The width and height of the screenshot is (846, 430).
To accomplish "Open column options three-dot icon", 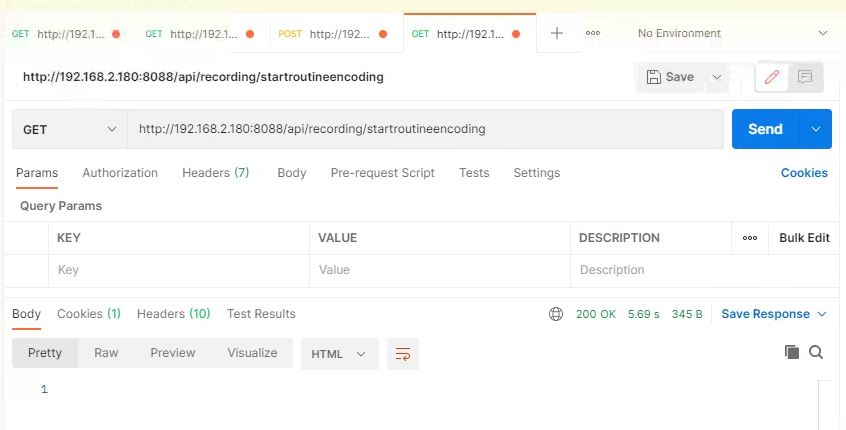I will tap(750, 238).
